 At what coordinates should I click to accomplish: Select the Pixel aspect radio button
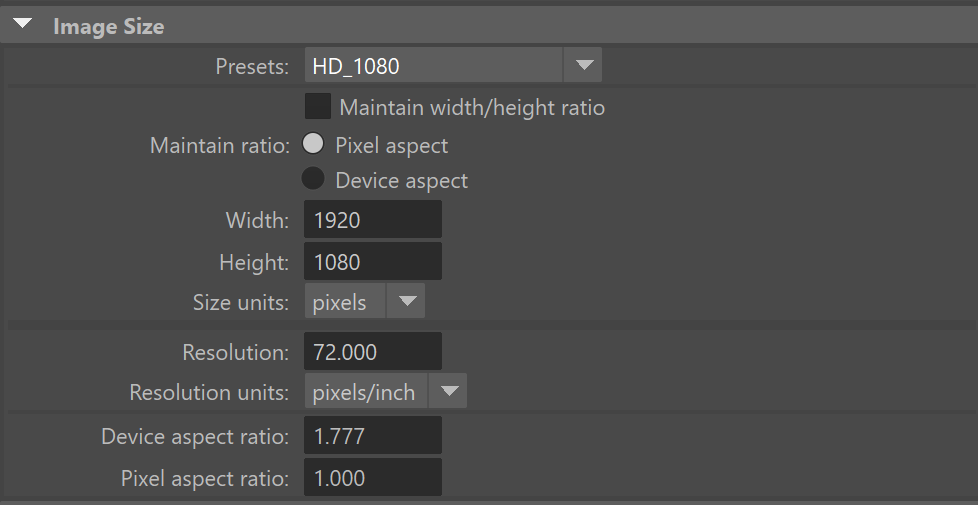314,143
